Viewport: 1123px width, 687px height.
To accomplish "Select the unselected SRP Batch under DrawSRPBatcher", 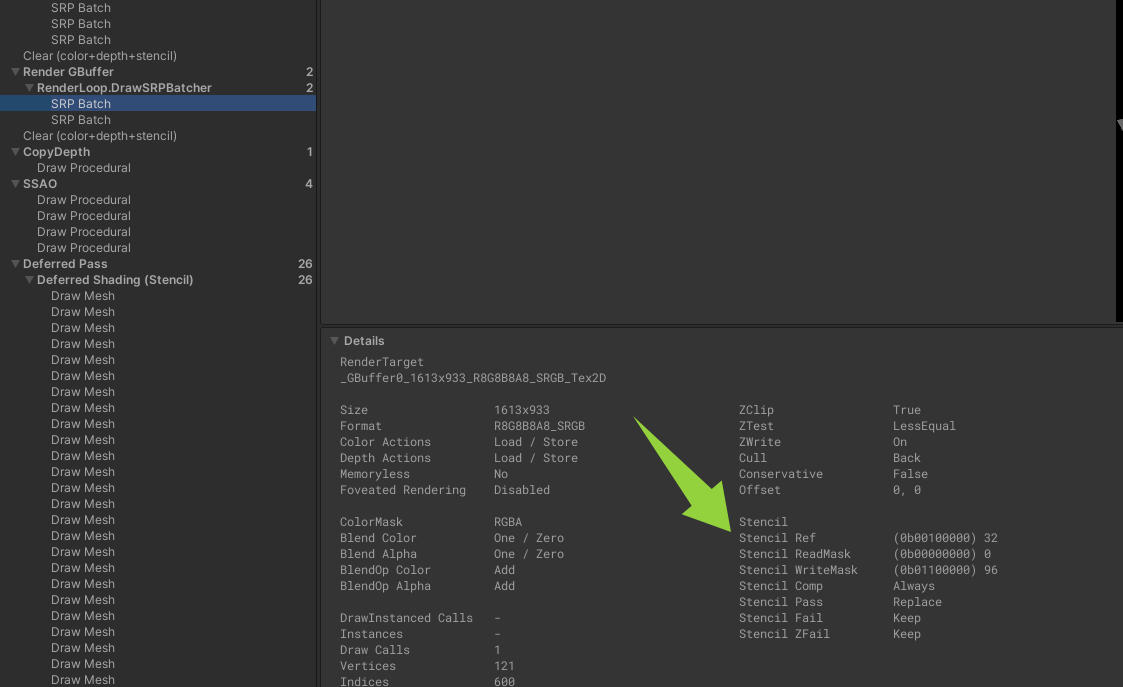I will pyautogui.click(x=81, y=120).
